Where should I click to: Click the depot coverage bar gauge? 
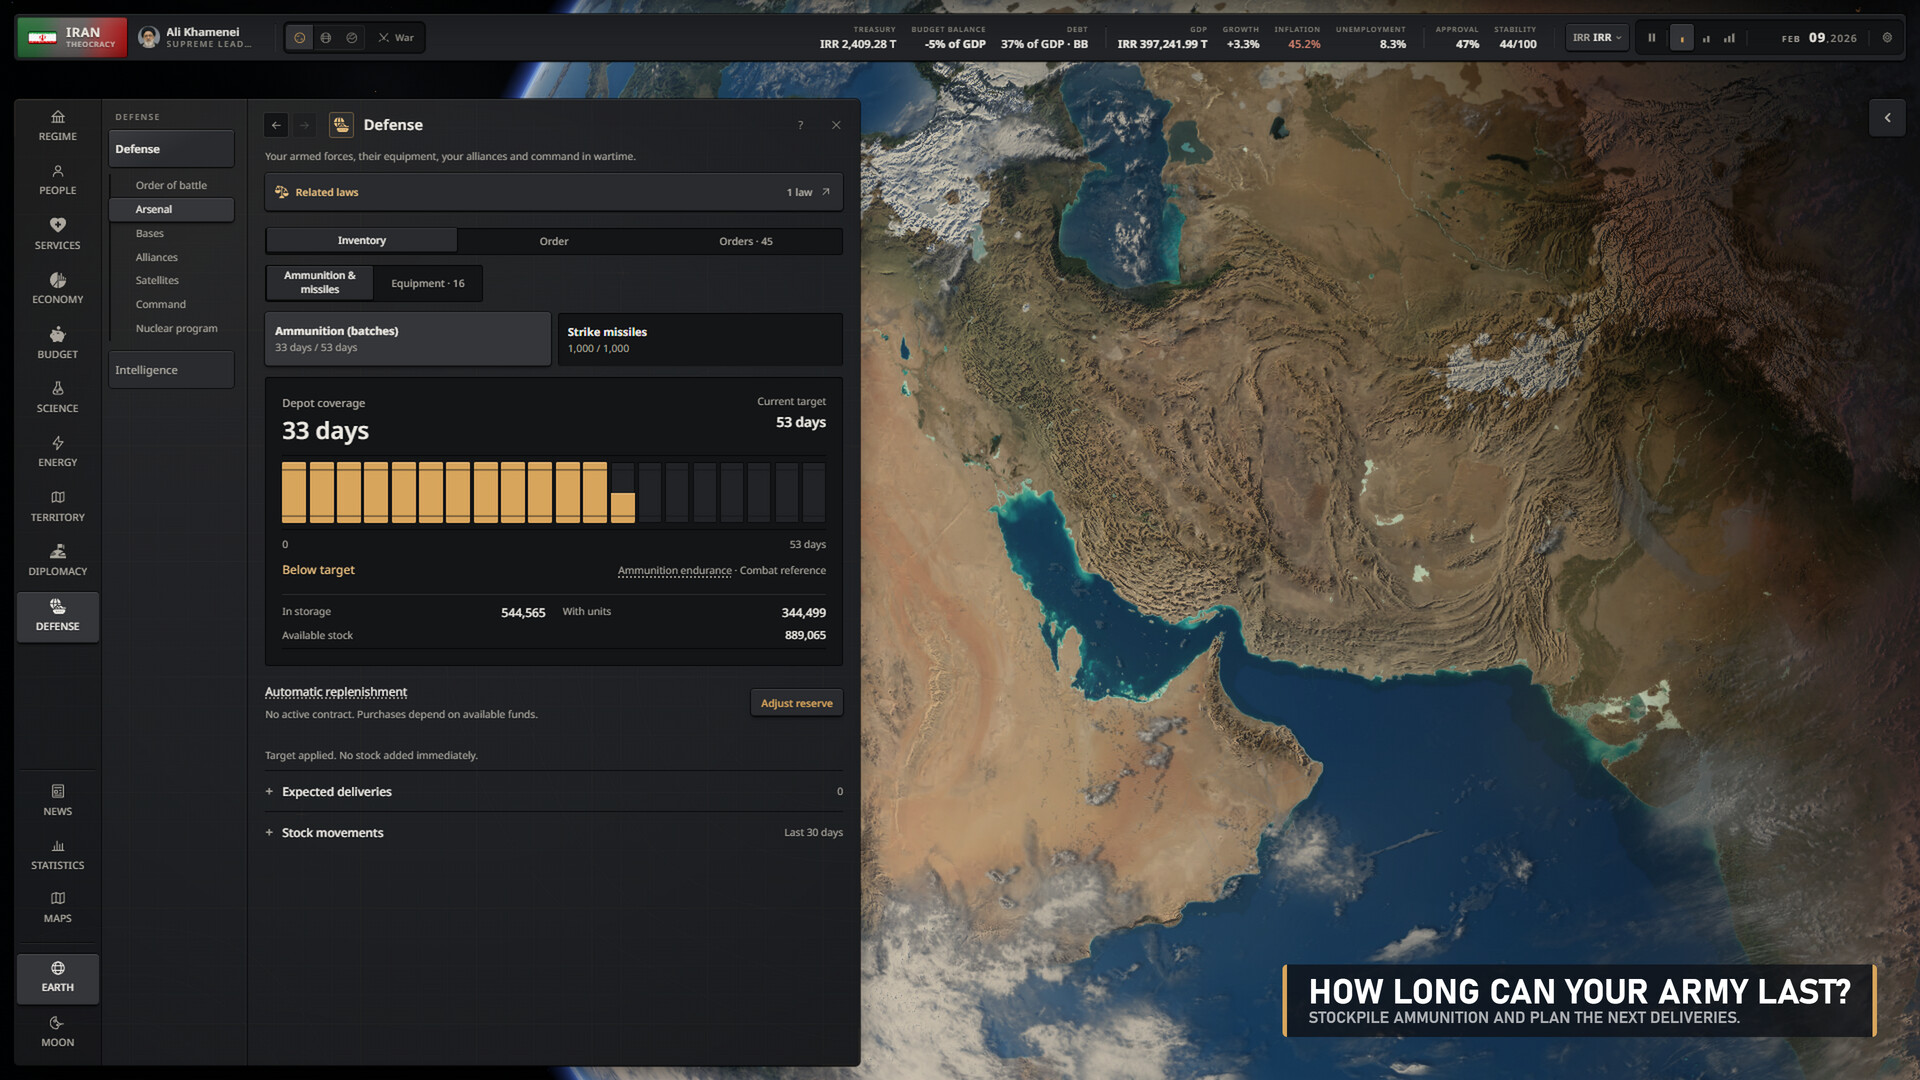(554, 493)
